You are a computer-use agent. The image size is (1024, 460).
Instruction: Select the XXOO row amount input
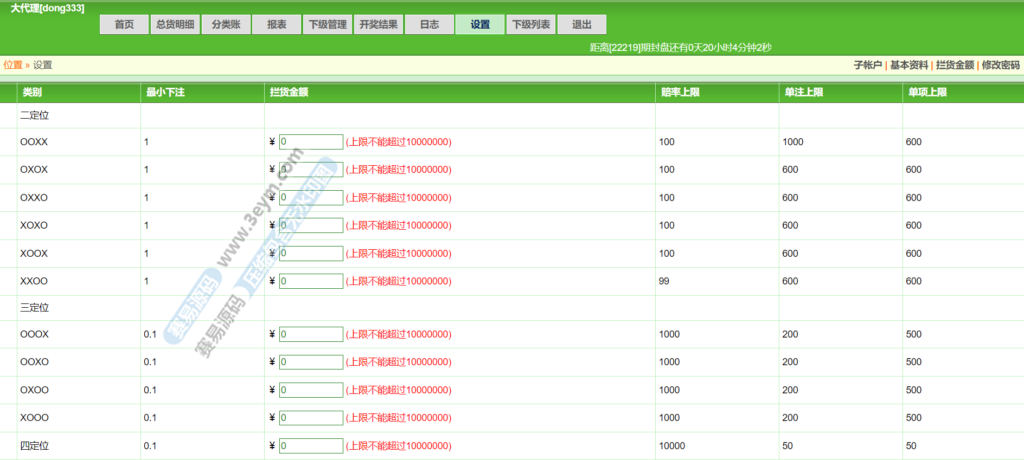[x=311, y=282]
